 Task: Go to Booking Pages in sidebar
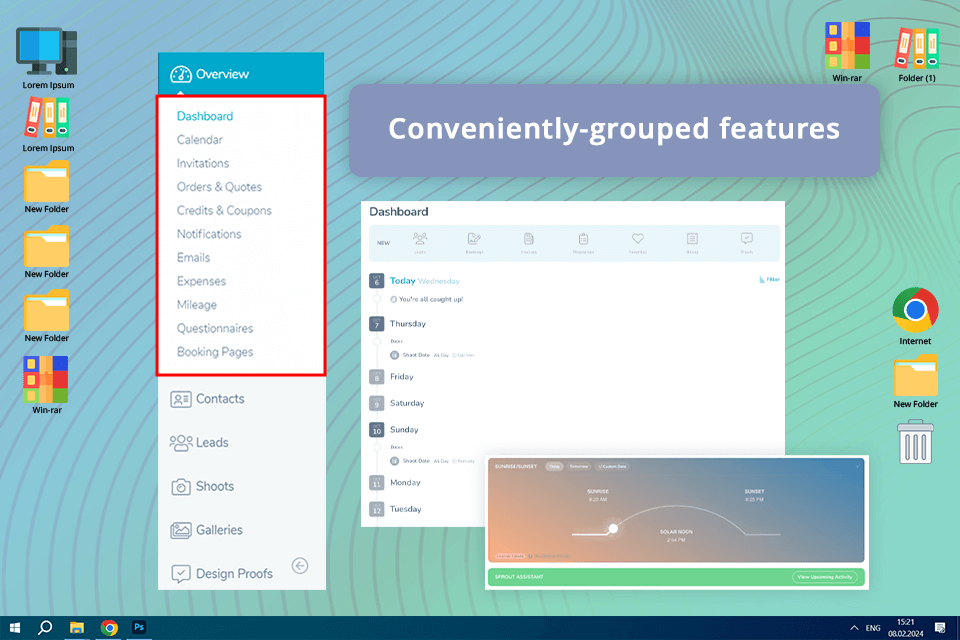coord(215,352)
